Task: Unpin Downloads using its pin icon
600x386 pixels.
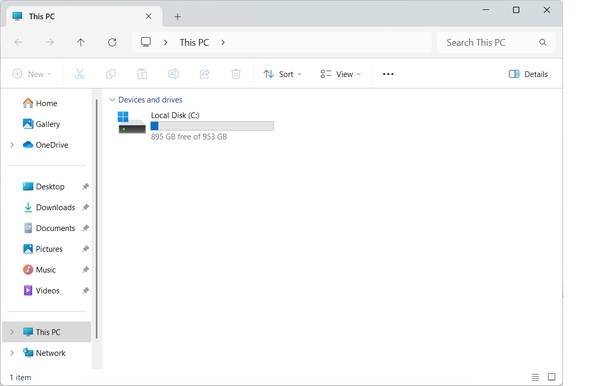Action: coord(85,207)
